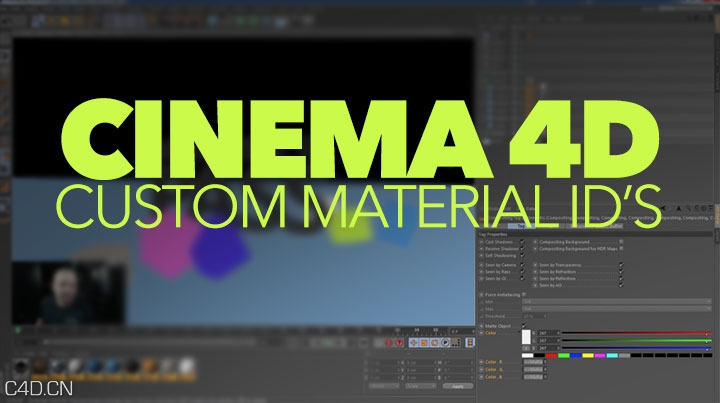The height and width of the screenshot is (403, 720).
Task: Click the color mode button below the white swatch
Action: (x=526, y=348)
